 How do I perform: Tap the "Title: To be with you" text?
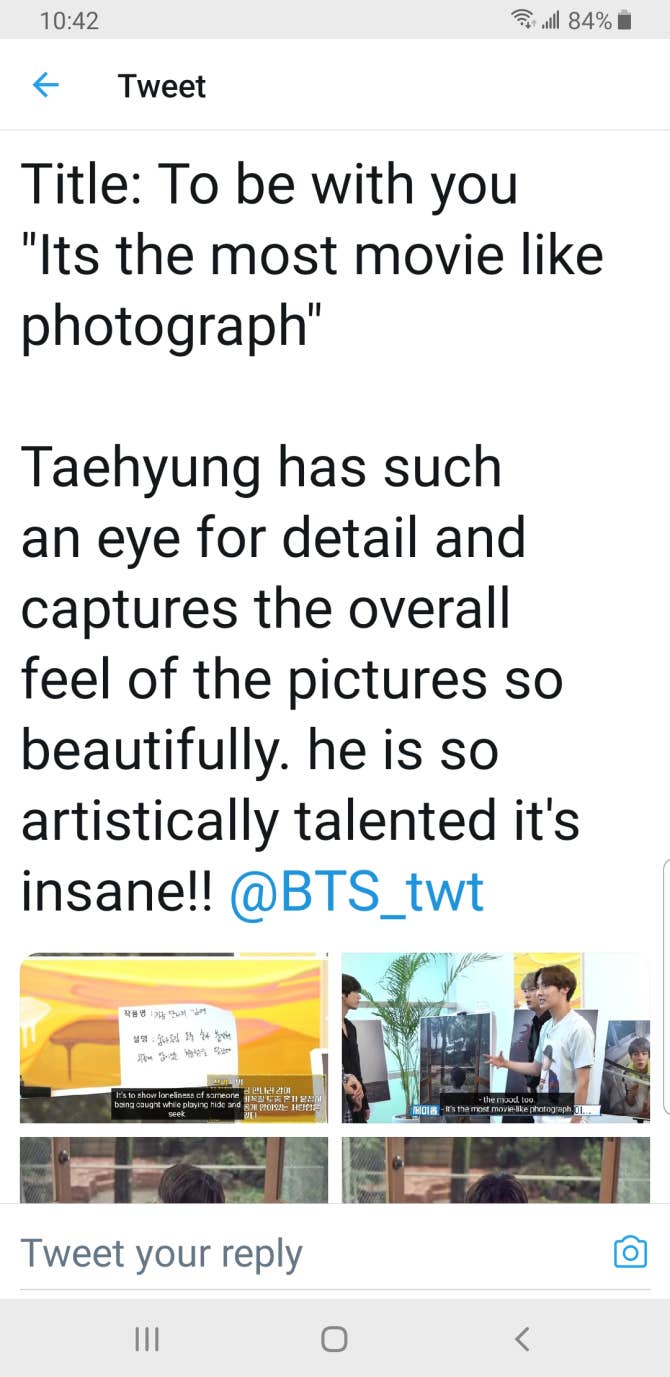pyautogui.click(x=270, y=184)
